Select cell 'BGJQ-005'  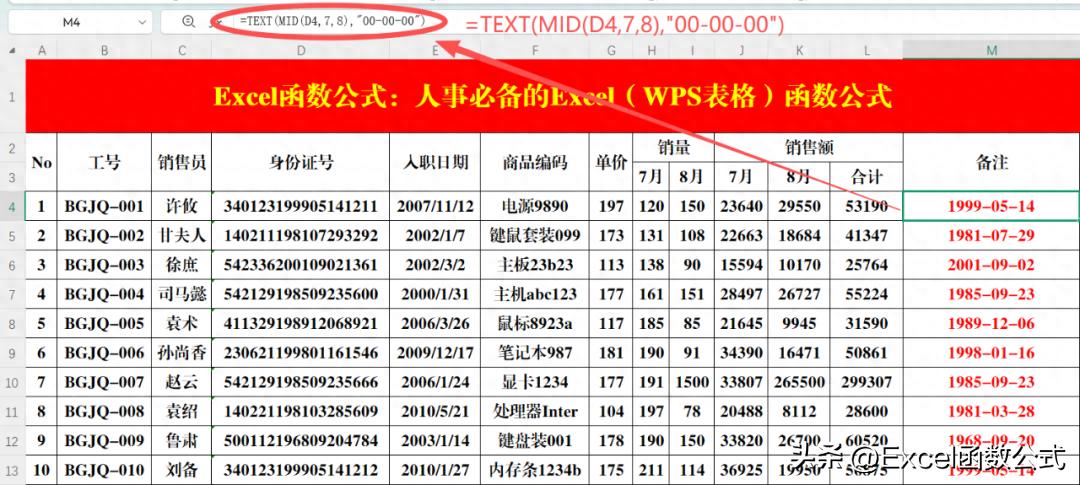click(x=105, y=323)
